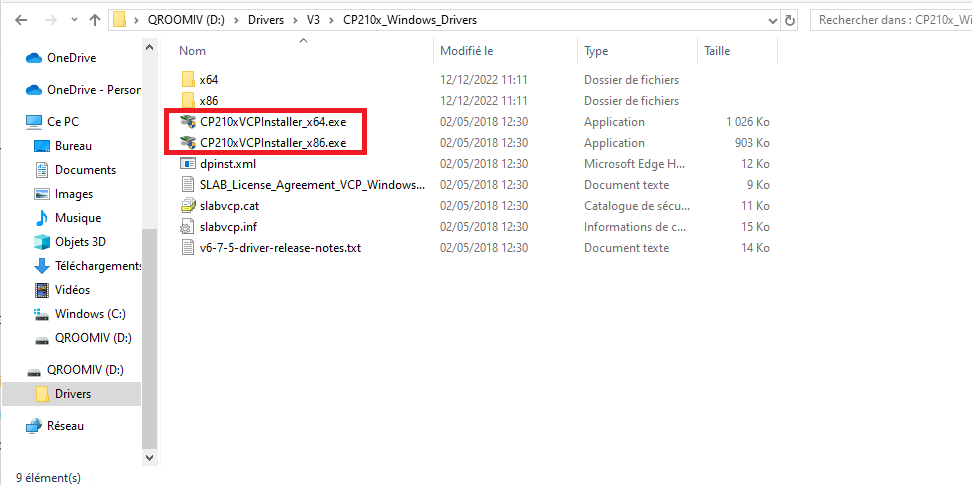Select CP210xVCPInstaller_x64.exe installer icon
The height and width of the screenshot is (485, 972).
coord(188,122)
